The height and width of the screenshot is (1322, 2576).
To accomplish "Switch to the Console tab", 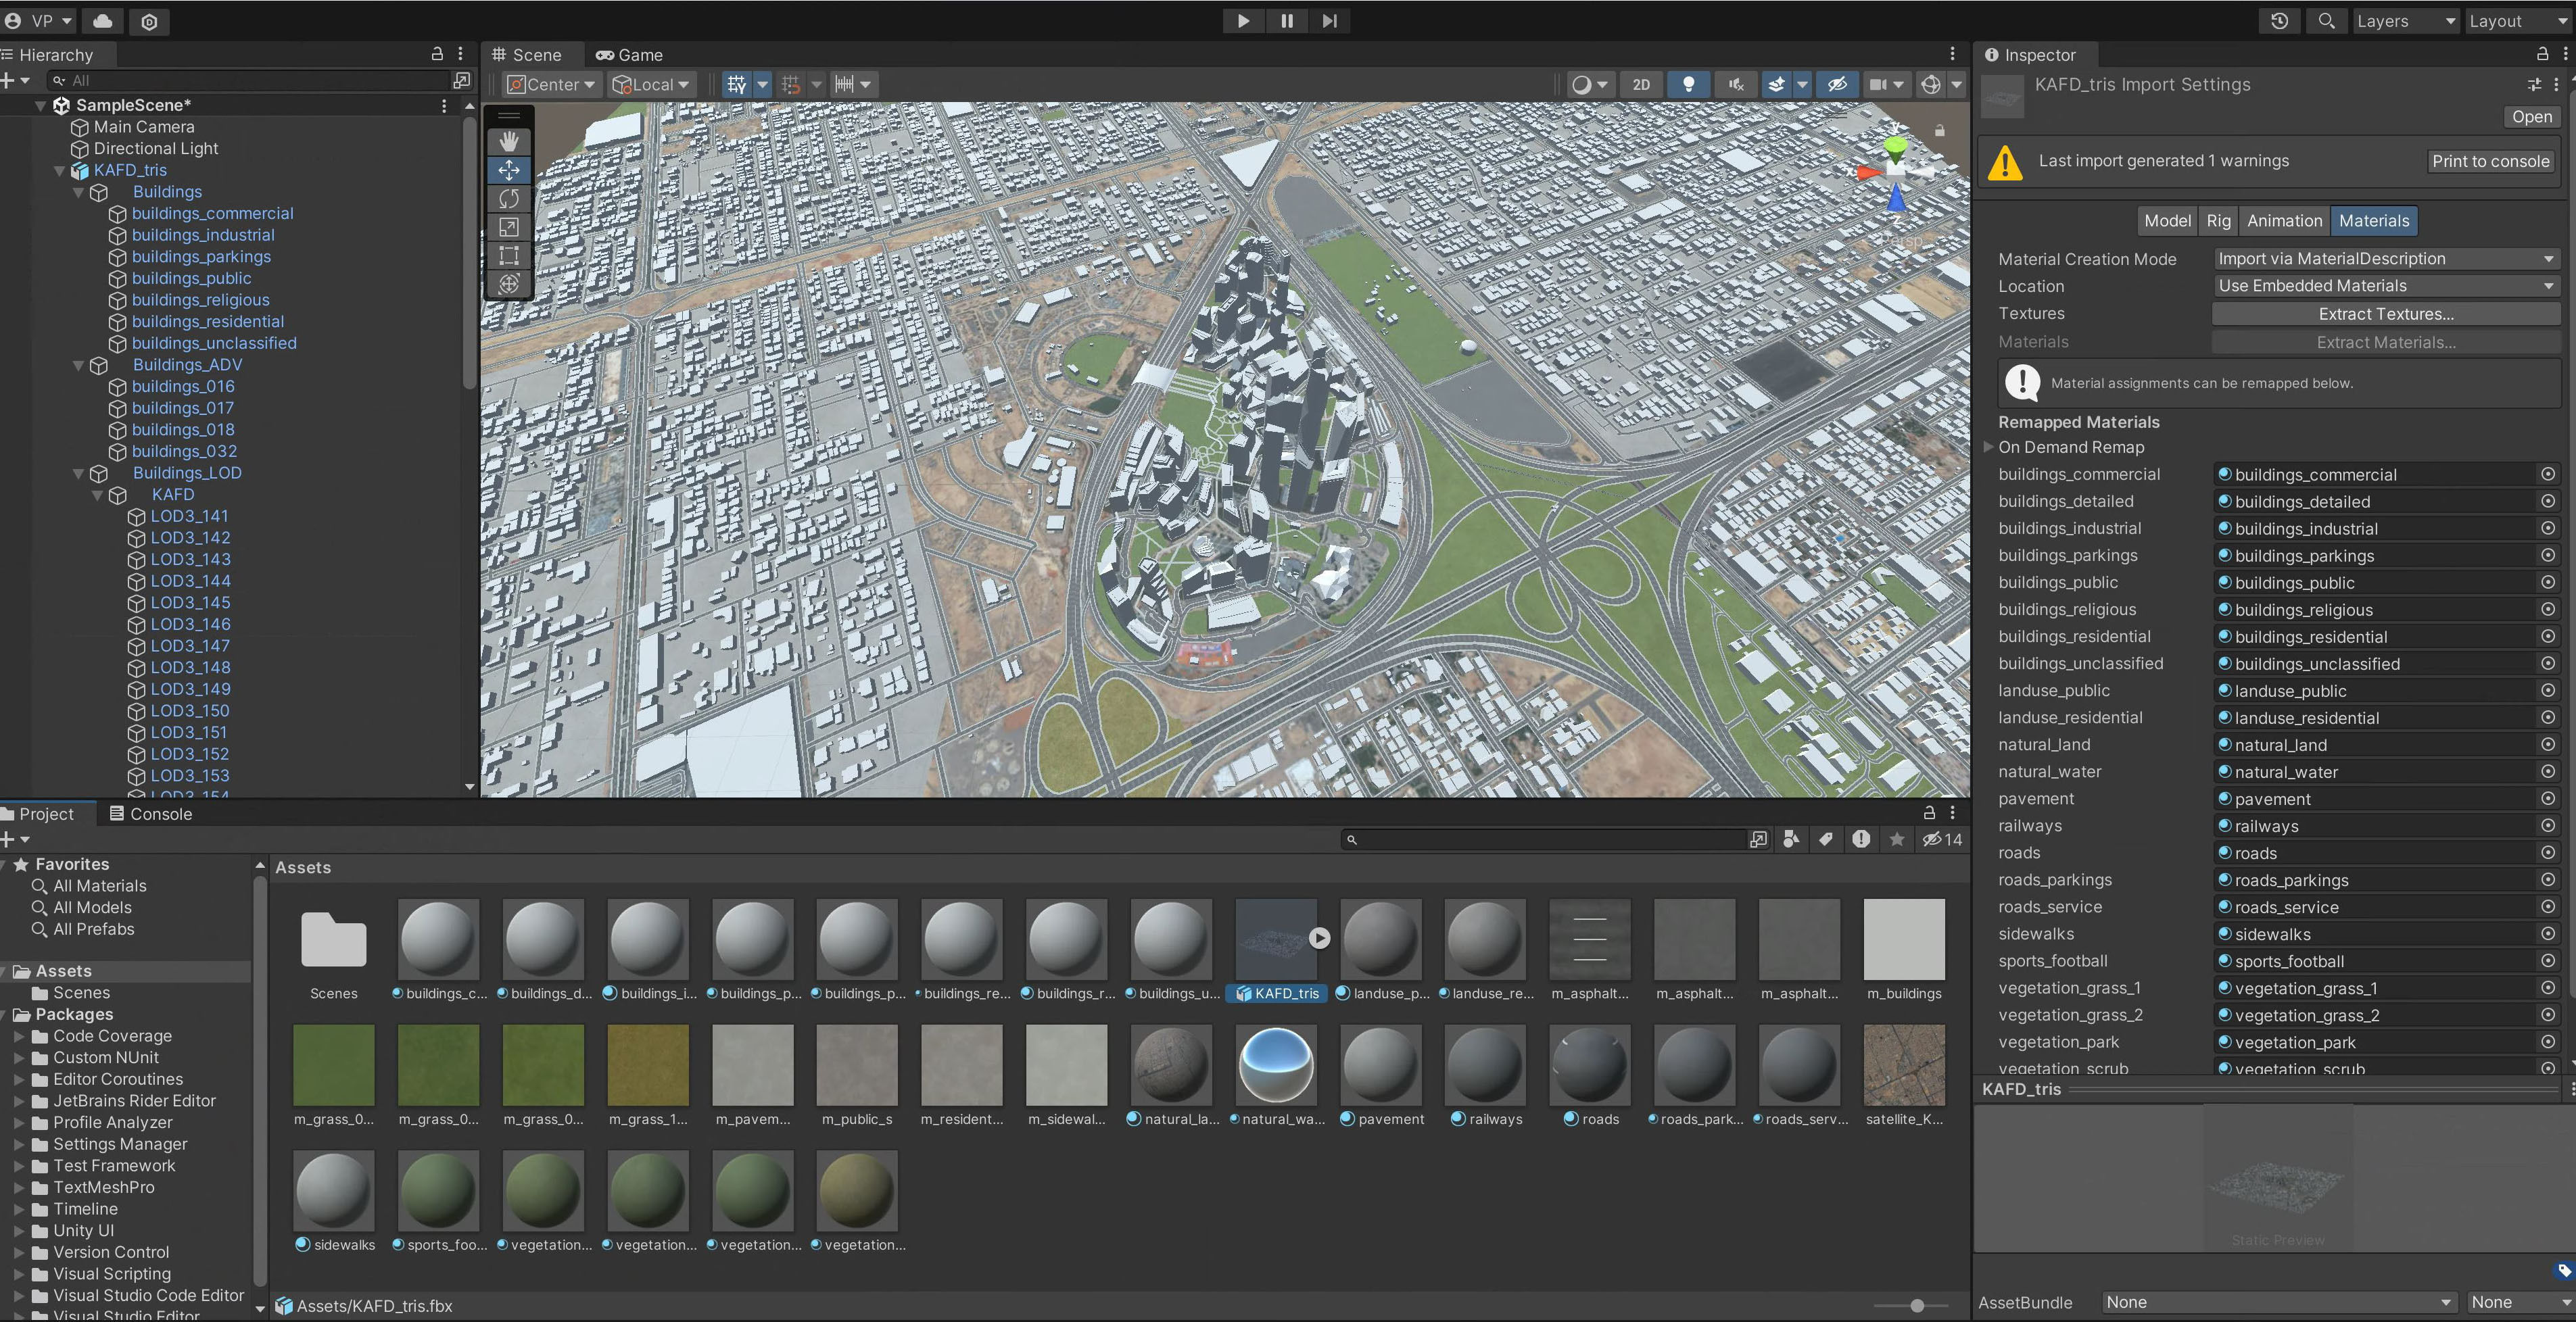I will click(x=151, y=814).
